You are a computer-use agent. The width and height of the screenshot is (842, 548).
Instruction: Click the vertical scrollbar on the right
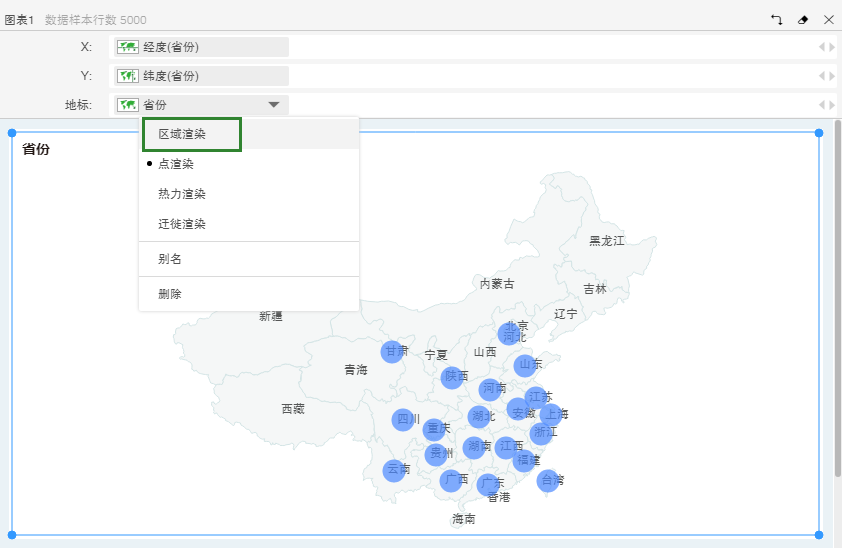point(838,298)
